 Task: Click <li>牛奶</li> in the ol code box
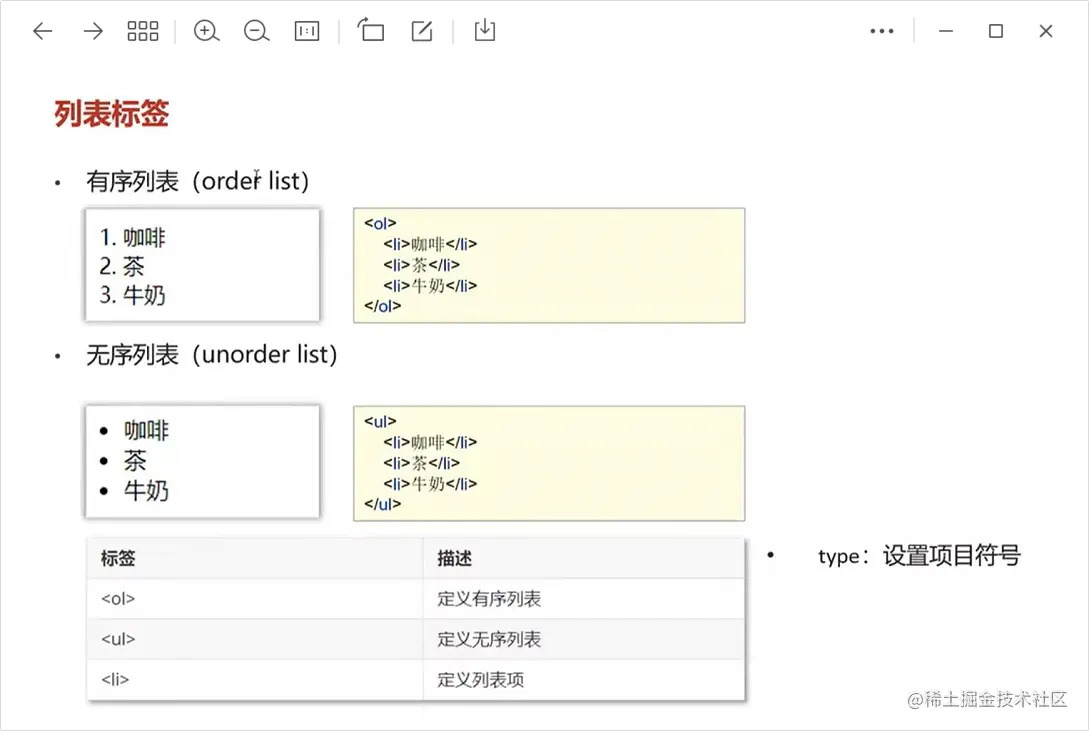pos(430,285)
